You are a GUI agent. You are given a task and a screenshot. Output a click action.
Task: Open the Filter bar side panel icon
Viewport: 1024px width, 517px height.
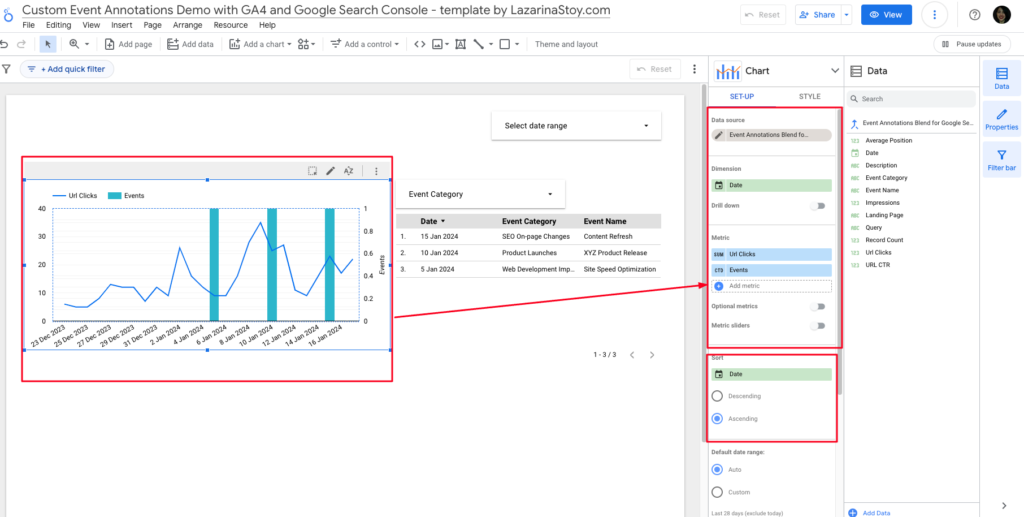point(1001,160)
